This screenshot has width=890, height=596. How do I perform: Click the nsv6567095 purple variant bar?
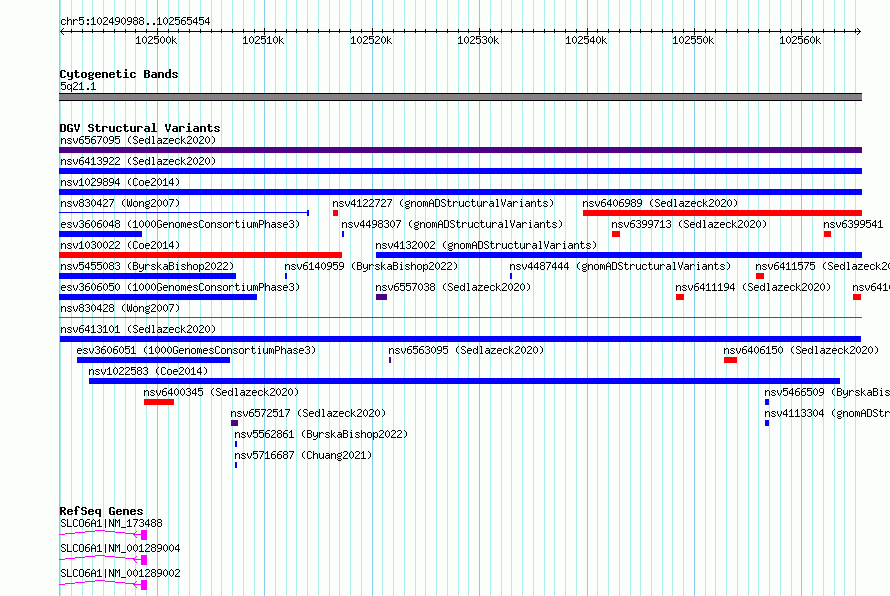[460, 150]
